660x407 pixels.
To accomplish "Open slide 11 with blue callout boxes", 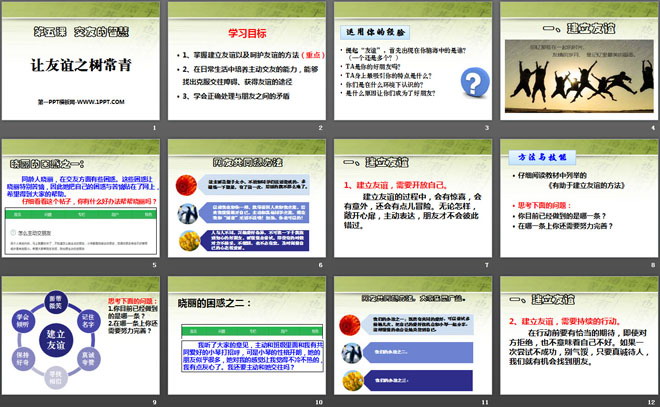I will click(x=413, y=335).
